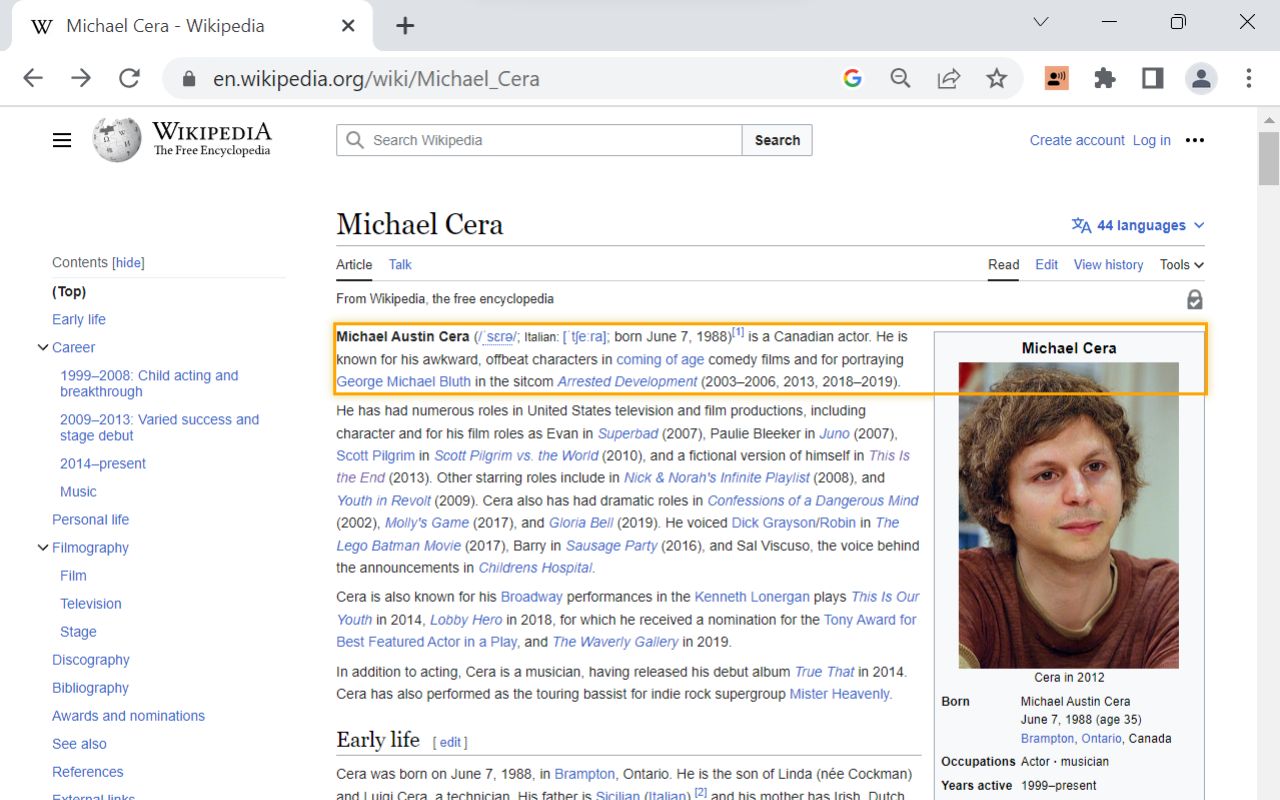Open Wikipedia's hamburger main menu

point(62,140)
